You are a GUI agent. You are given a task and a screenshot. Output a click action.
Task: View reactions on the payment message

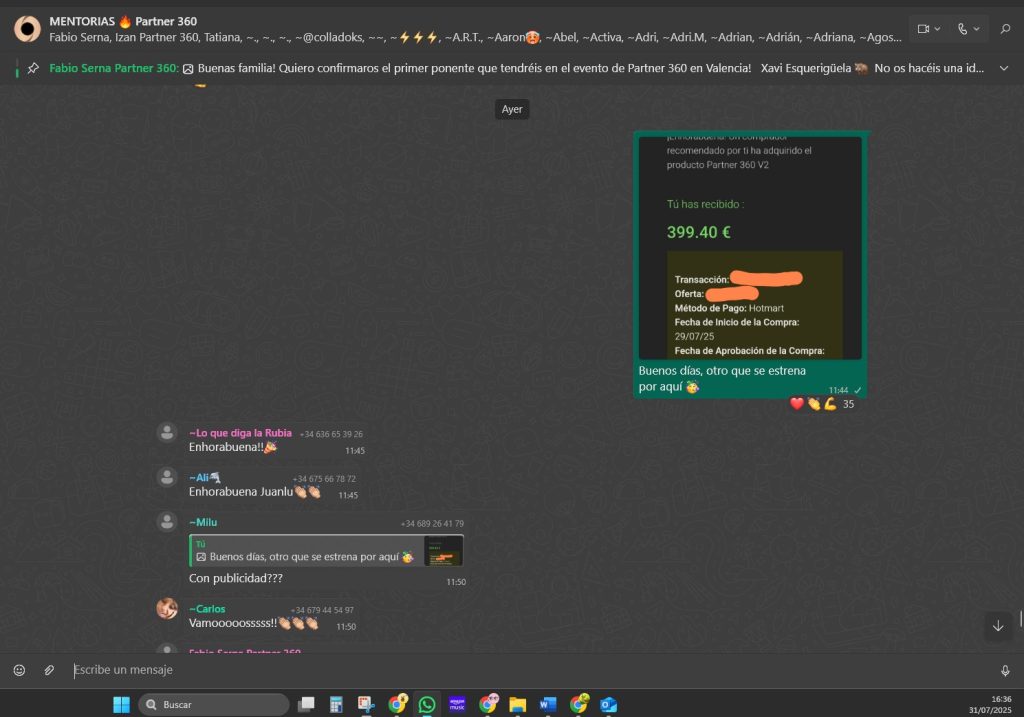click(821, 404)
